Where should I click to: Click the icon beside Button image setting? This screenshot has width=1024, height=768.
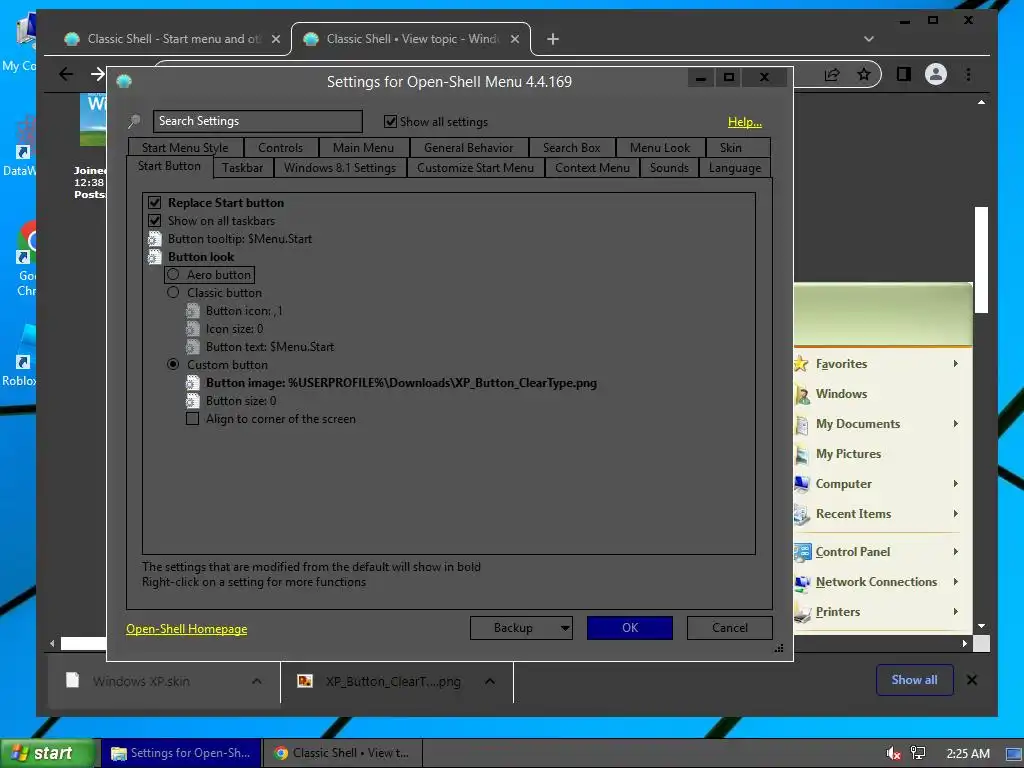tap(193, 383)
